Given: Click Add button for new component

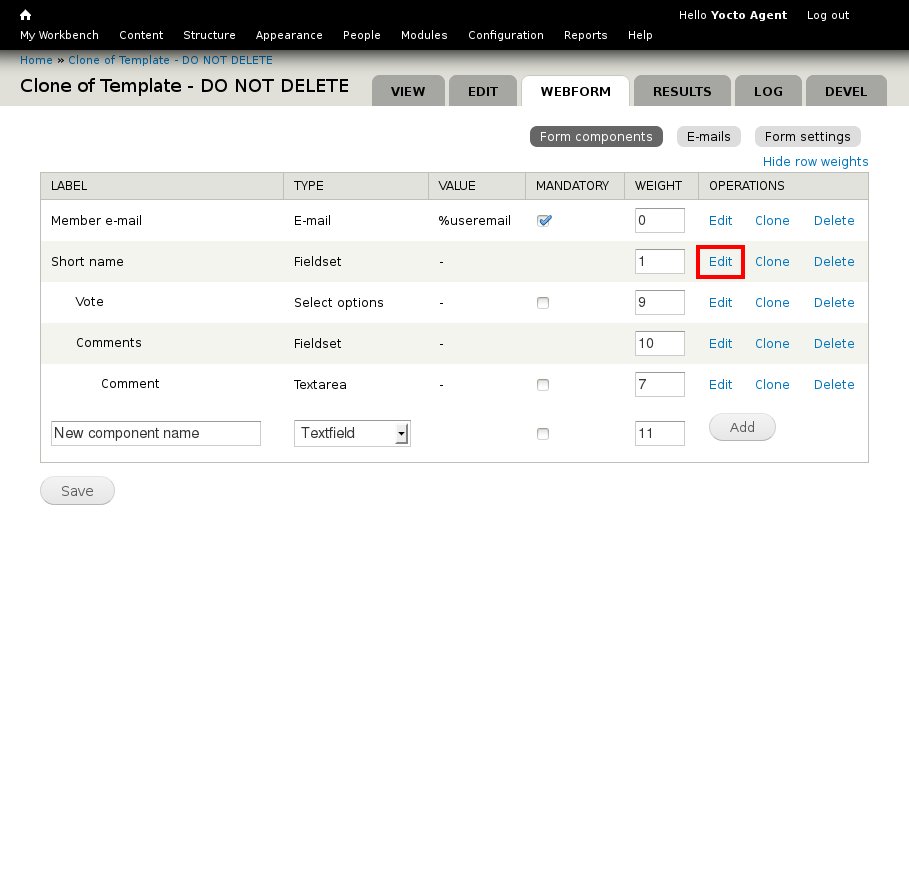Looking at the screenshot, I should pyautogui.click(x=741, y=427).
